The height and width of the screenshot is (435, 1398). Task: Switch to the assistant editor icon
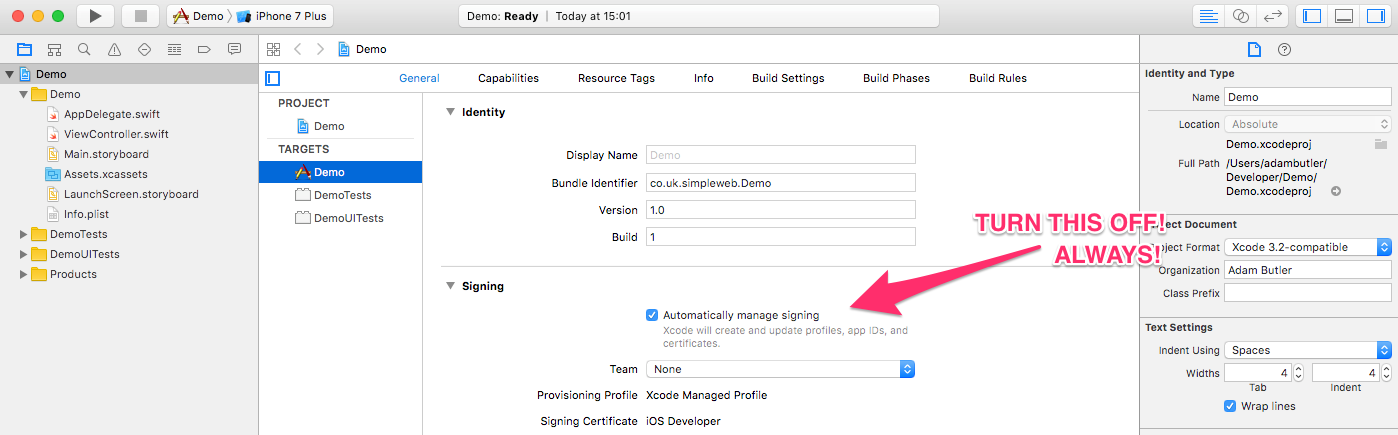[x=1241, y=16]
